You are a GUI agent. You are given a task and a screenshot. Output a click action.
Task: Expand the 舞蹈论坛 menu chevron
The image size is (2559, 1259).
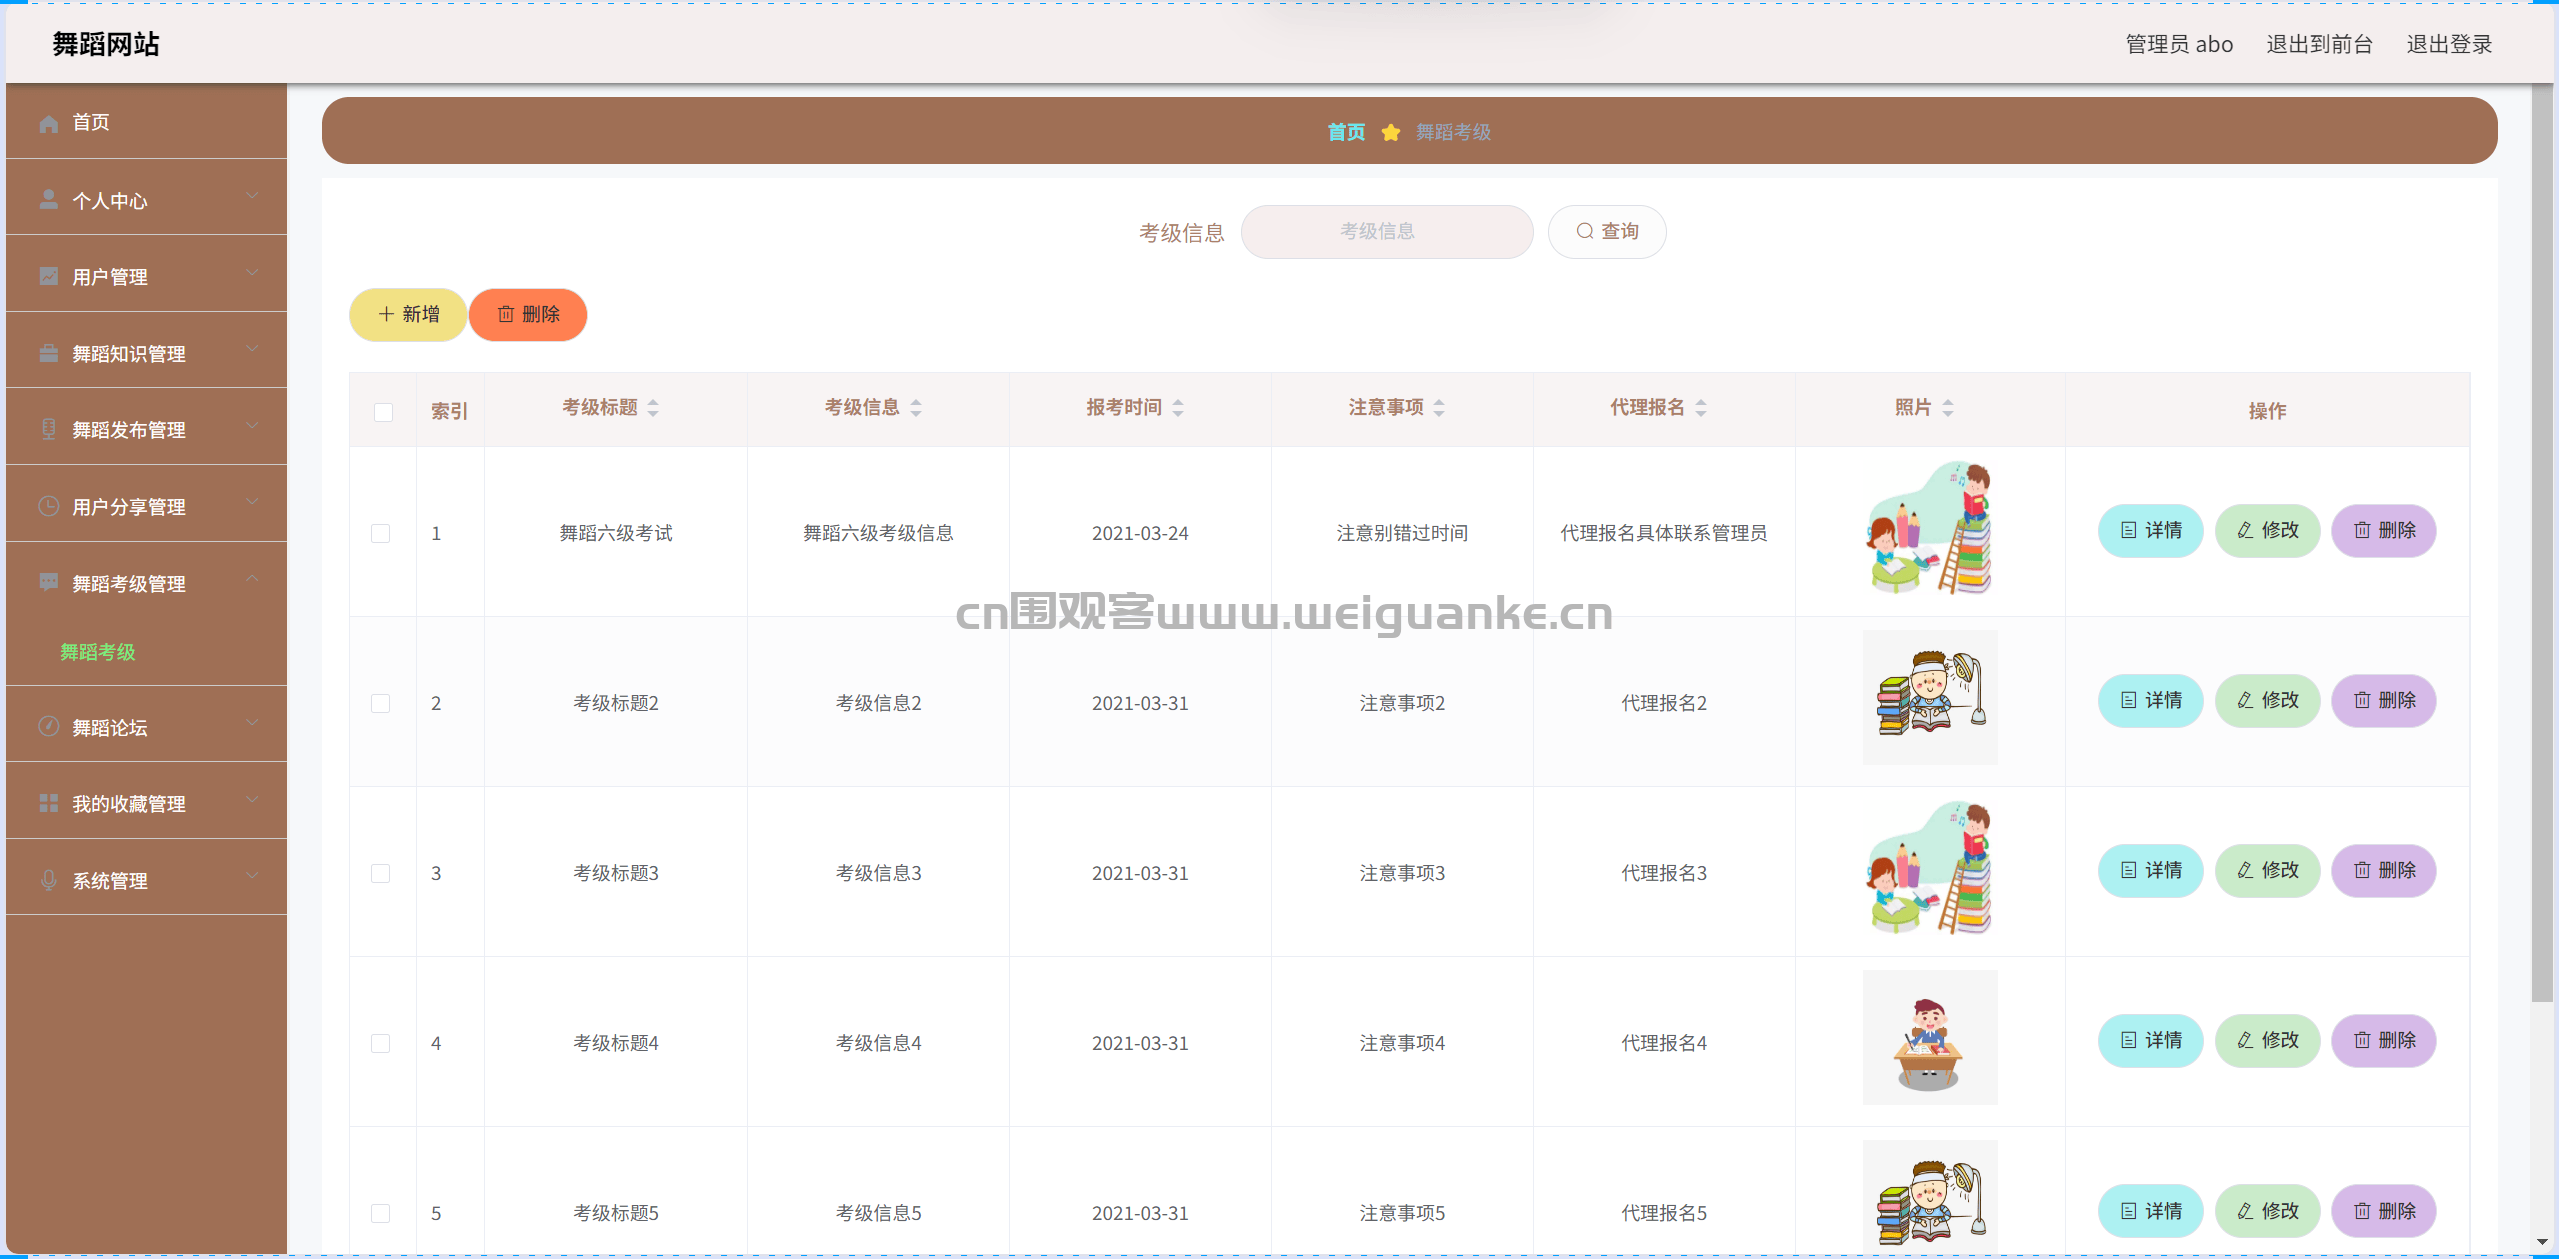252,723
